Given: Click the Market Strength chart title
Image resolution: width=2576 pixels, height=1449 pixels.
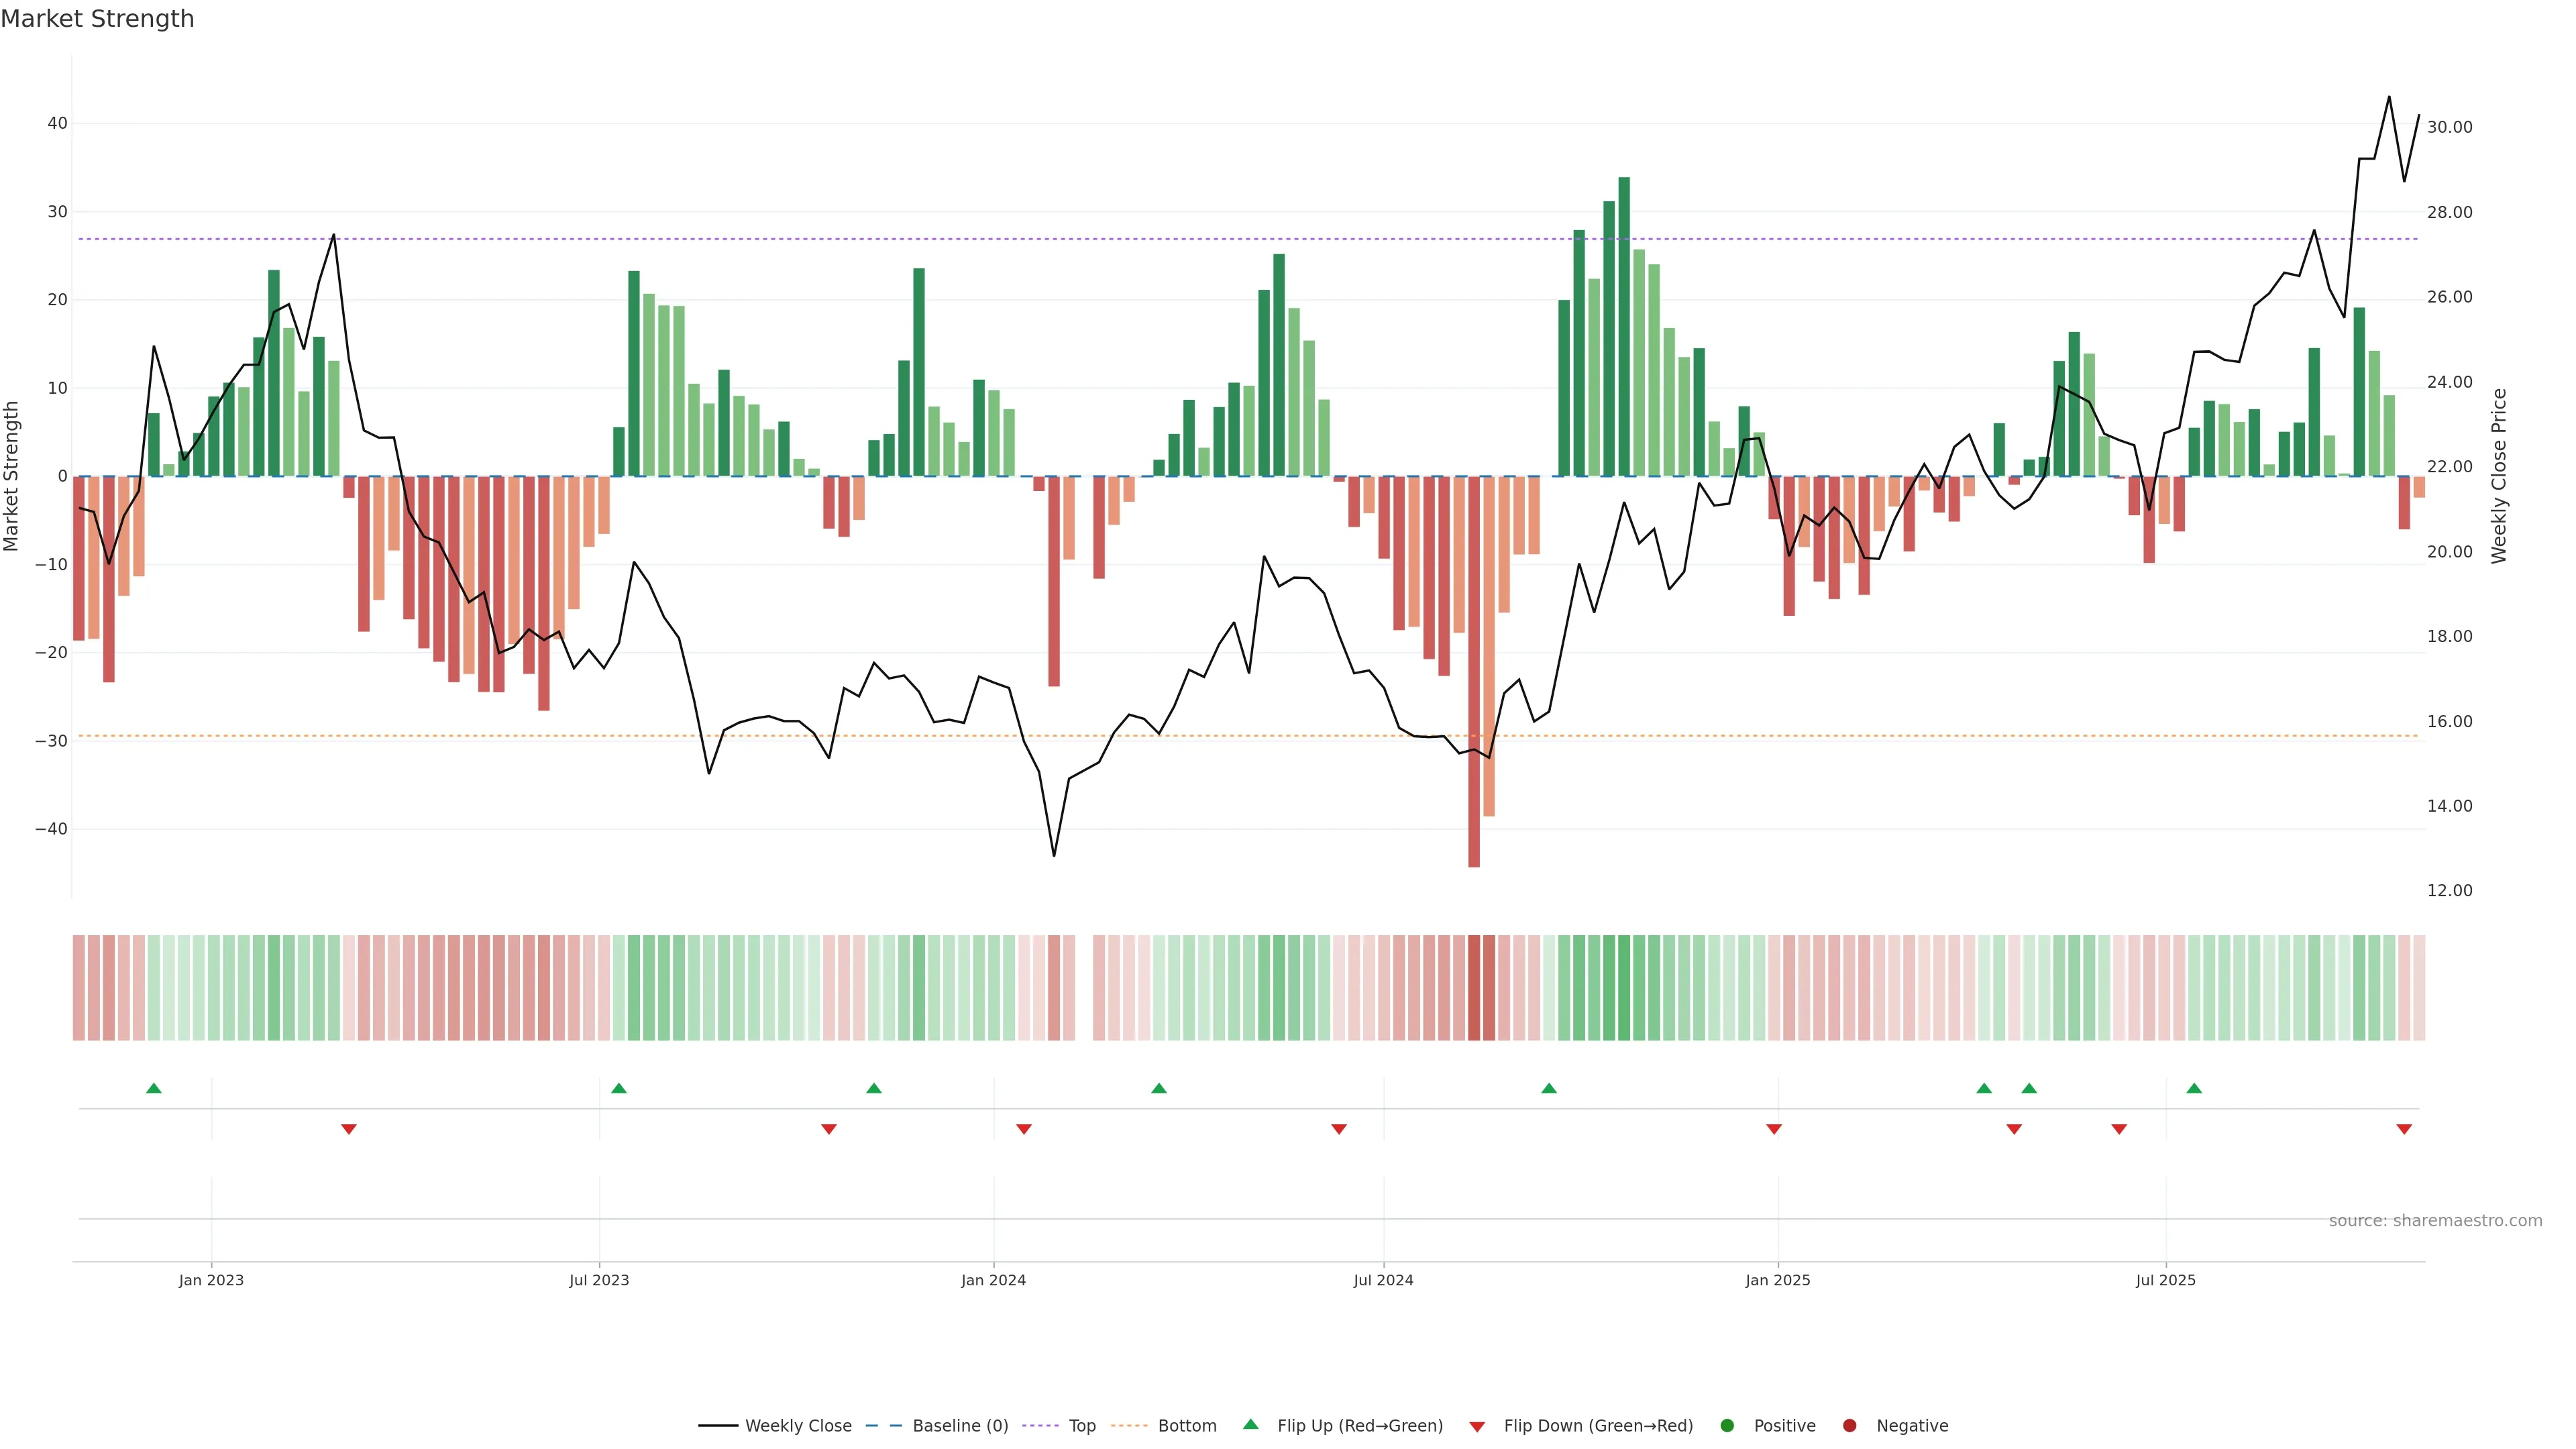Looking at the screenshot, I should [97, 19].
